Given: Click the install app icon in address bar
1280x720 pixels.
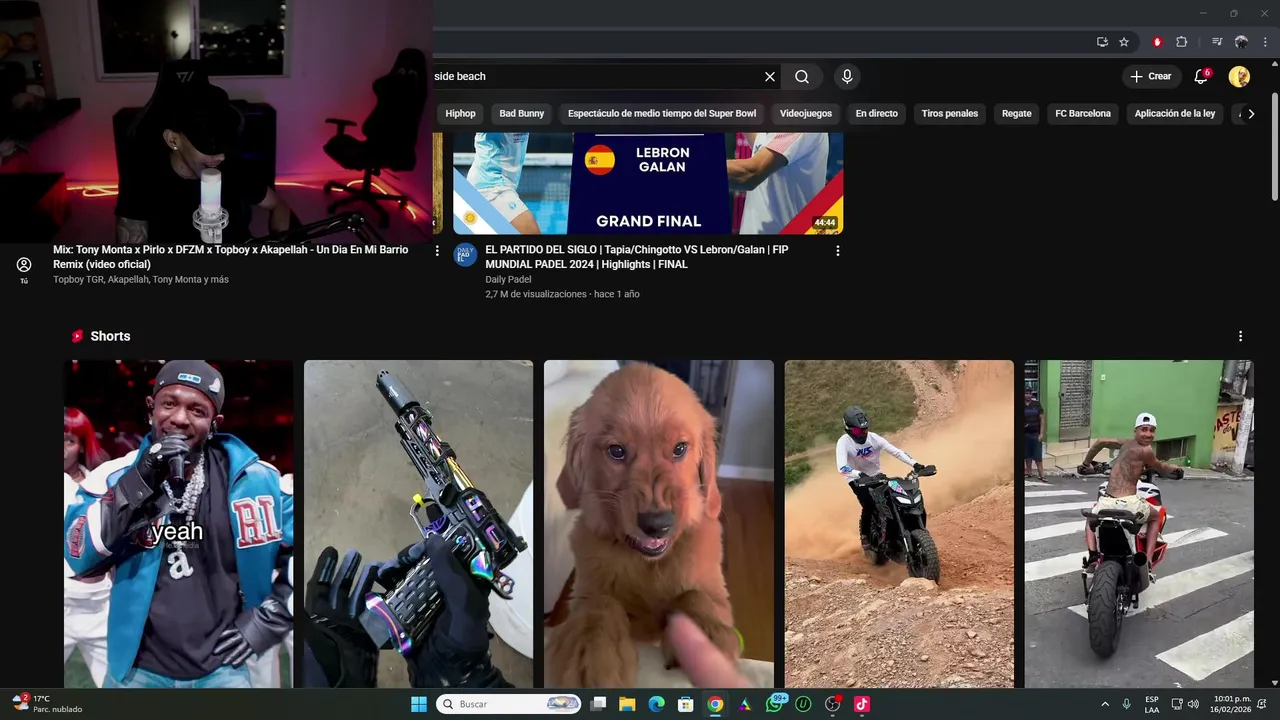Looking at the screenshot, I should (x=1102, y=42).
